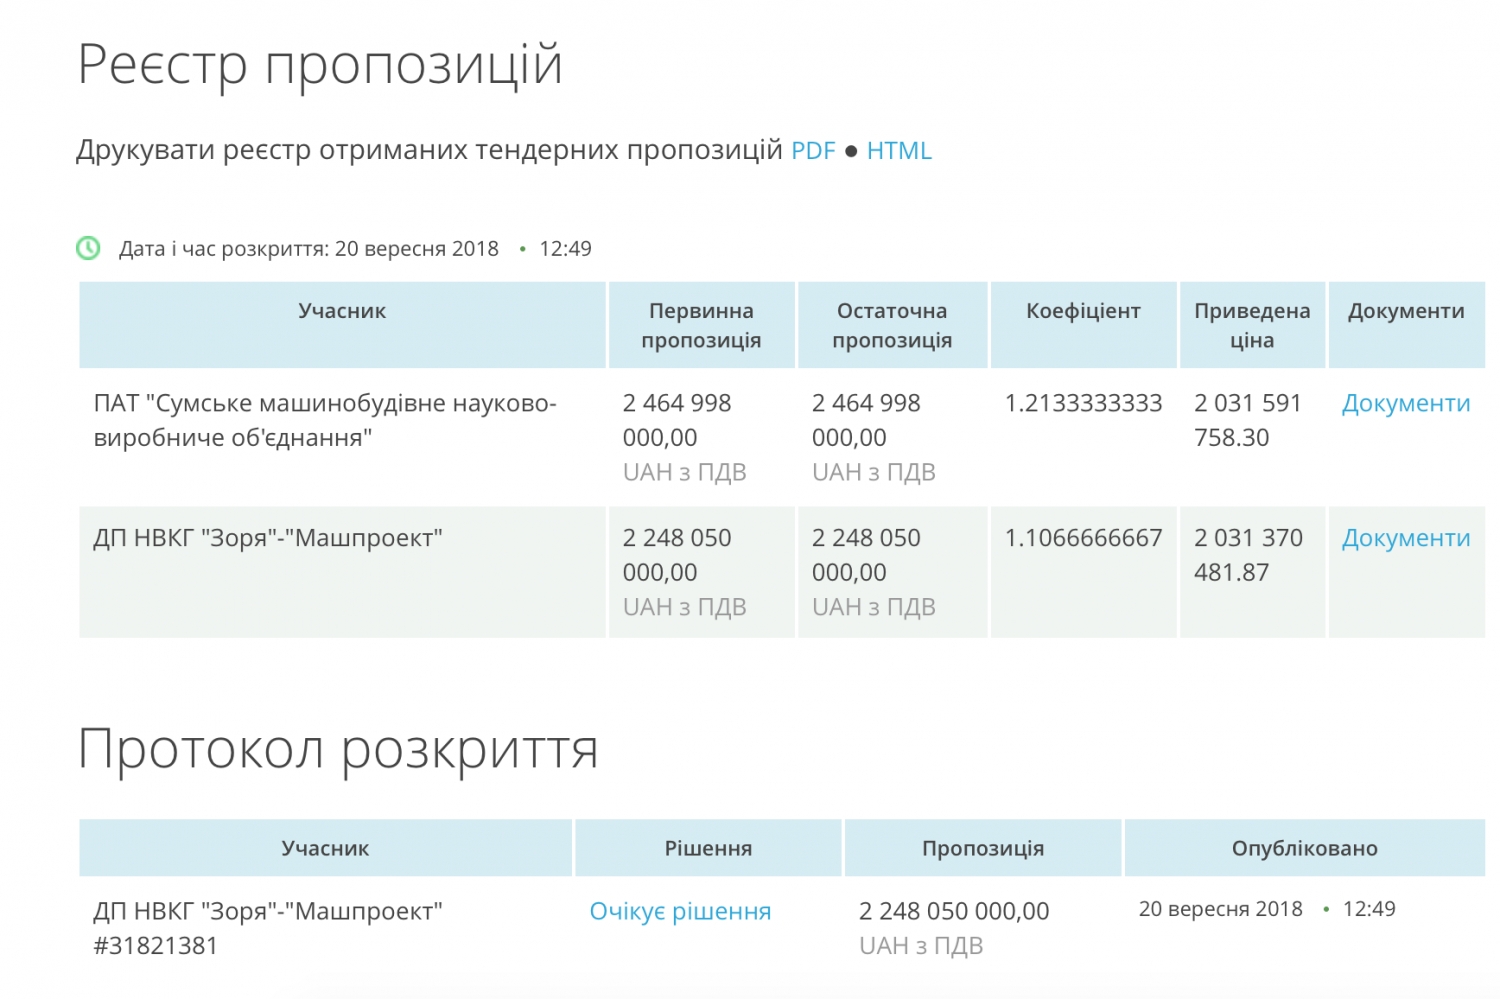Click the Приведена ціна column header
Viewport: 1500px width, 999px height.
(1251, 325)
